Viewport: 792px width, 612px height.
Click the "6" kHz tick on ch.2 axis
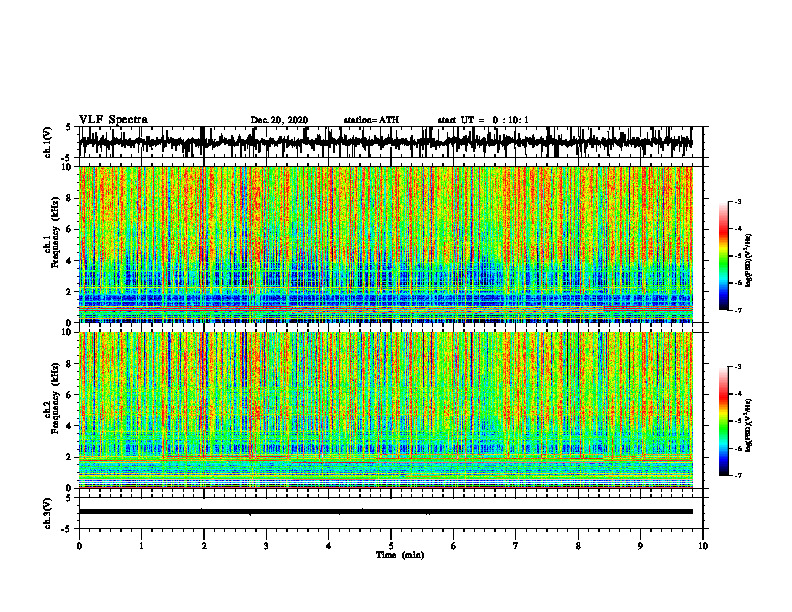[x=69, y=395]
